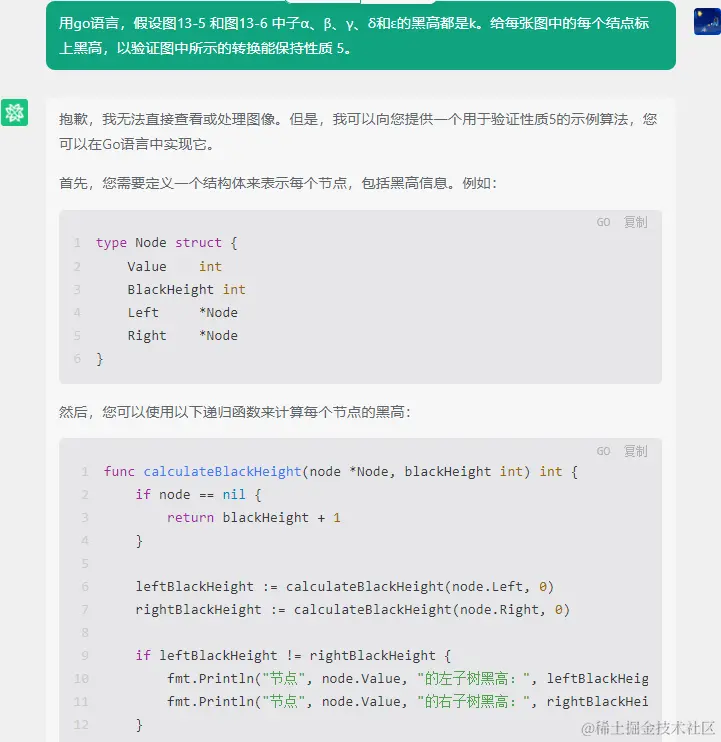
Task: Click the Println line with '的右子树黑高'
Action: (407, 702)
